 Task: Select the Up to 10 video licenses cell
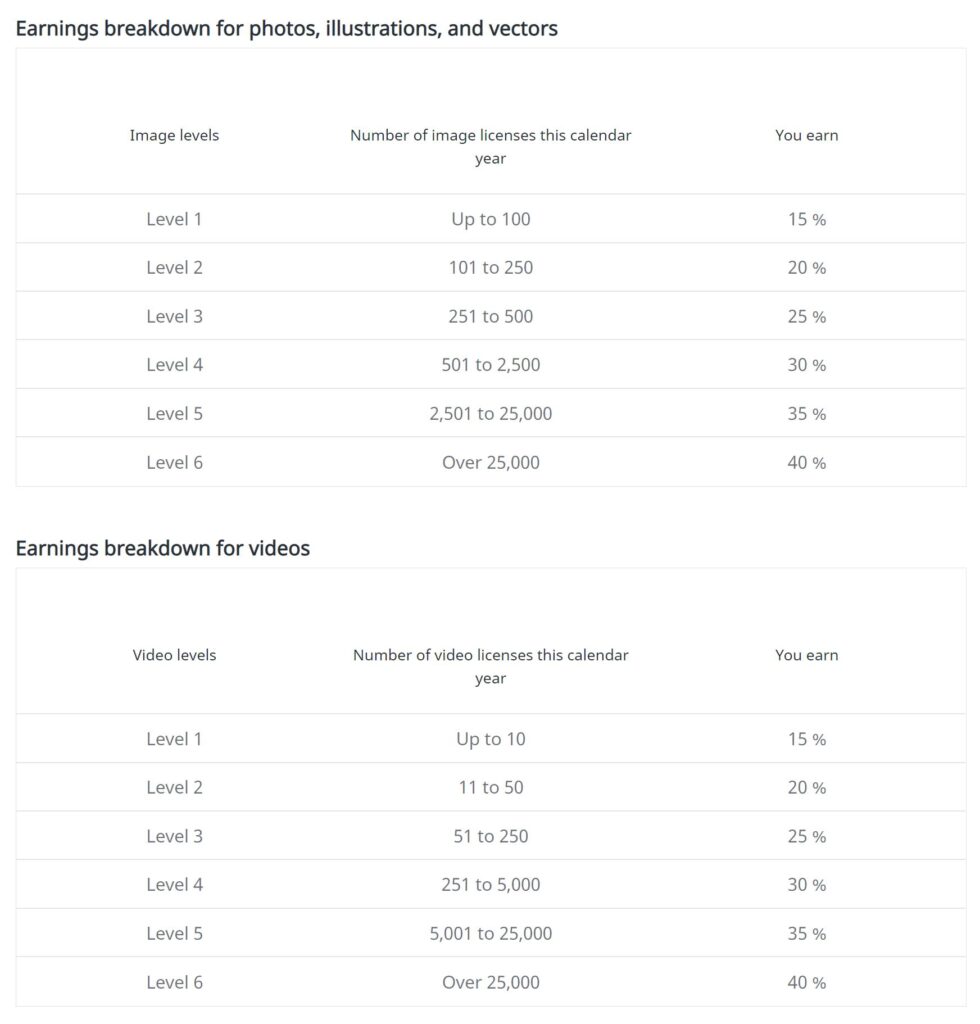click(x=490, y=739)
